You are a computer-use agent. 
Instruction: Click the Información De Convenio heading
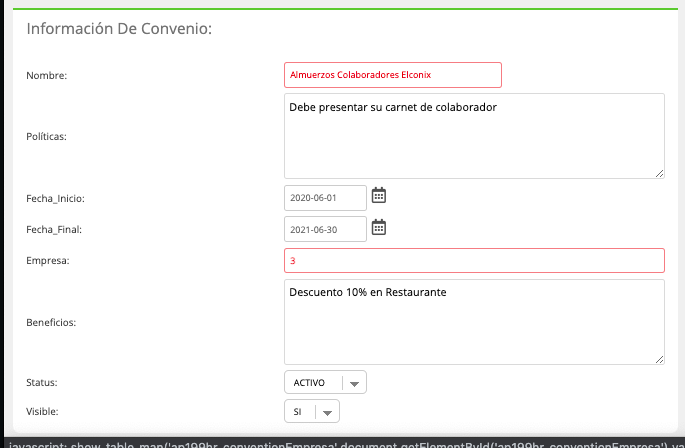[x=119, y=29]
